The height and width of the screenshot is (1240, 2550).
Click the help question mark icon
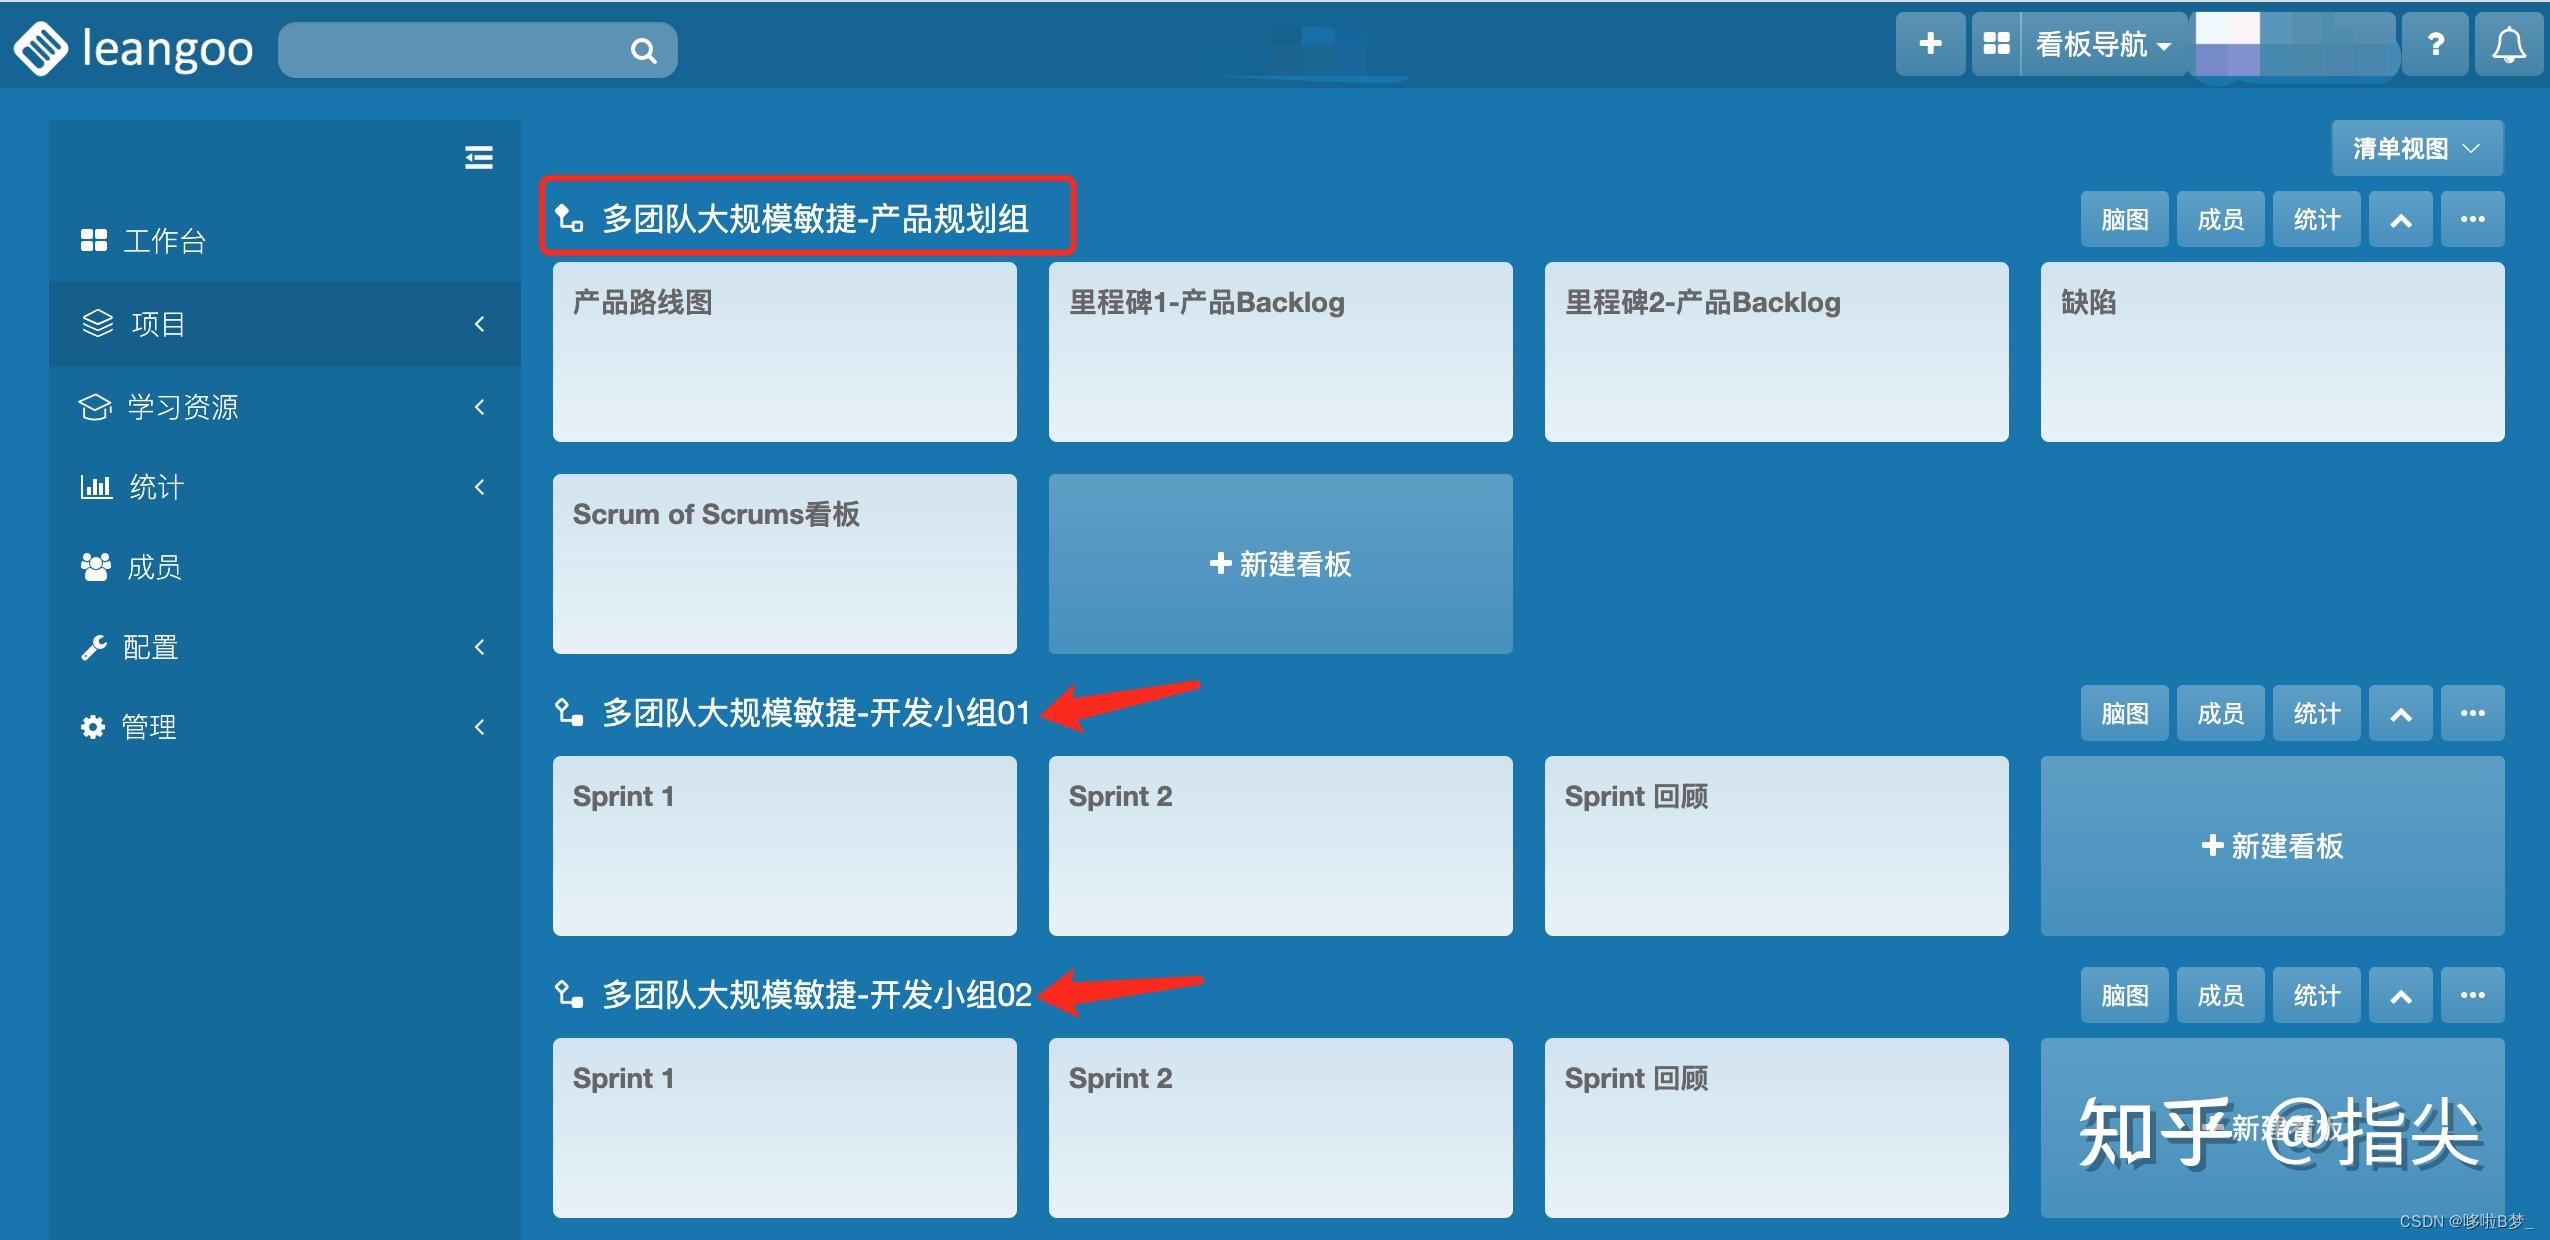point(2434,45)
